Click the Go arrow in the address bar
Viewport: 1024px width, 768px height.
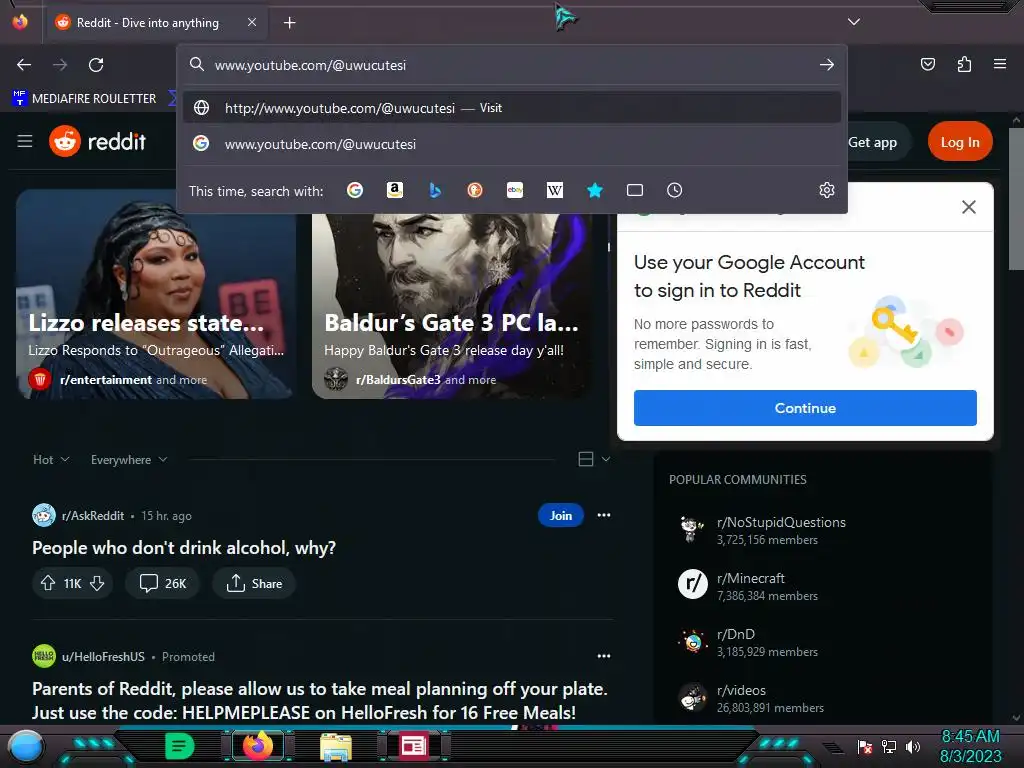coord(827,65)
